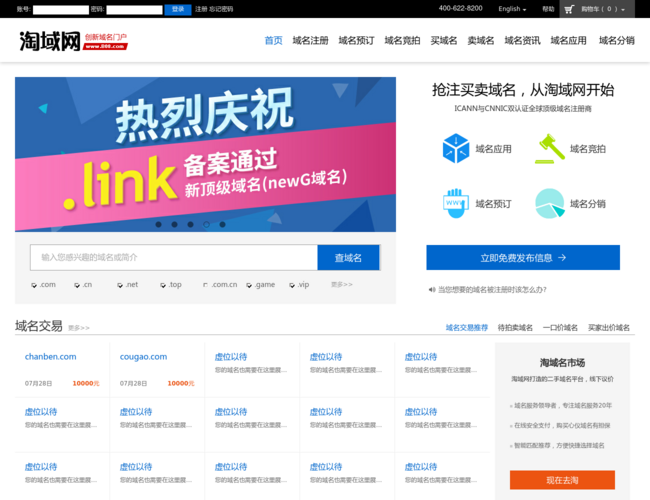Viewport: 650px width, 500px height.
Task: Click the 立即免费发布信息 button
Action: coord(523,257)
